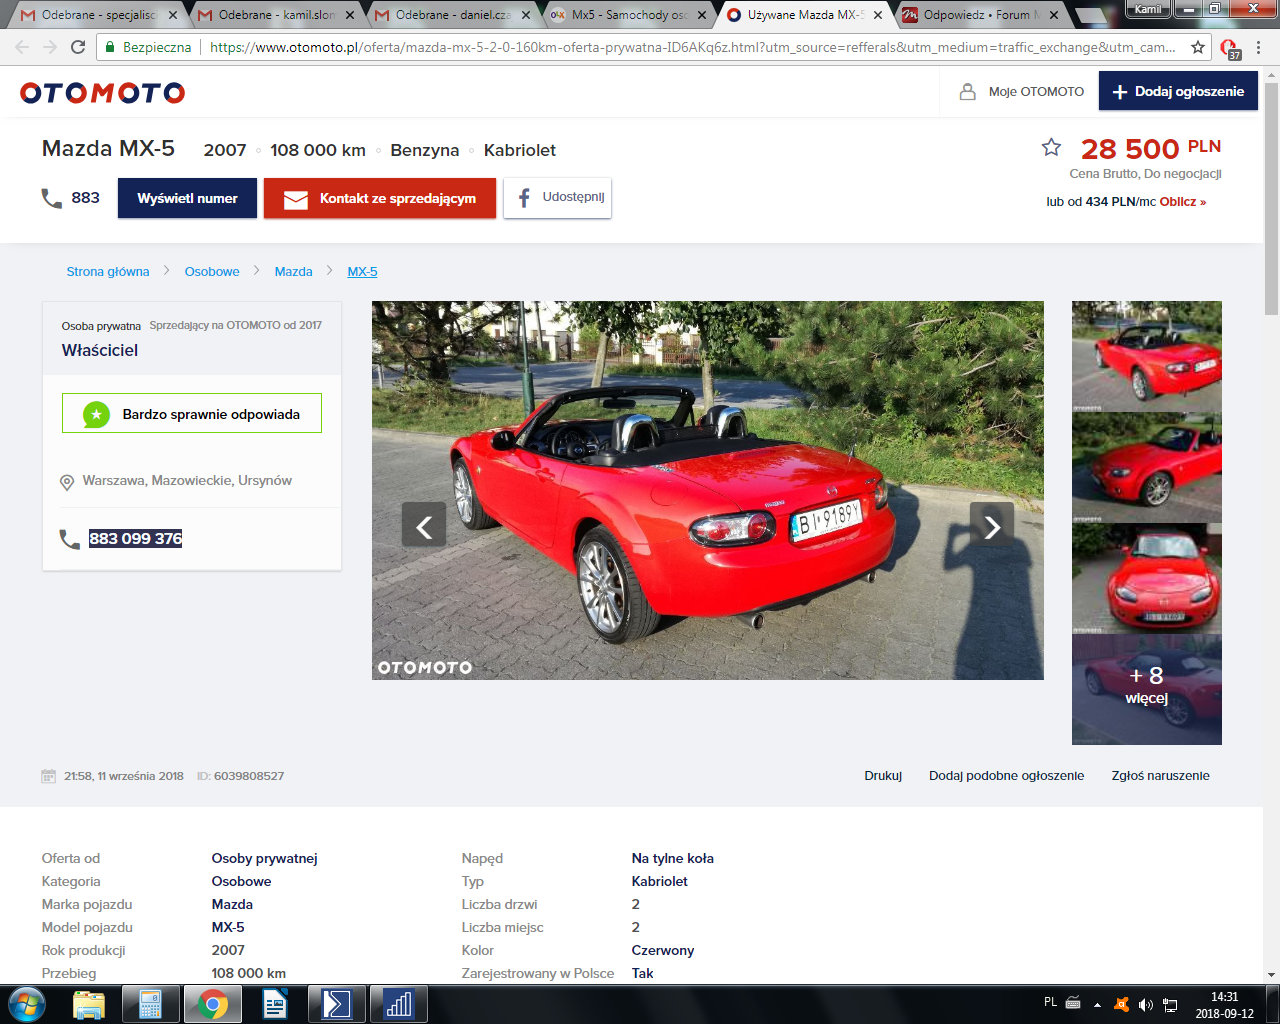Click the Właściciel seller name
This screenshot has width=1280, height=1024.
click(x=100, y=350)
